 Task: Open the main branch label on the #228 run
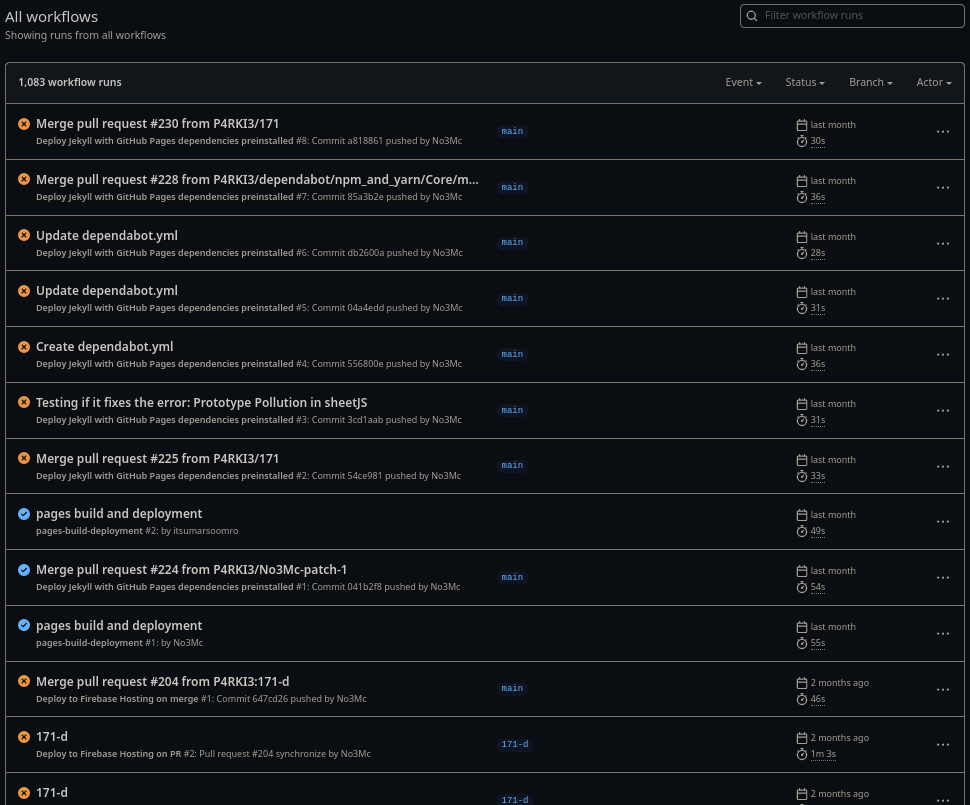[512, 187]
